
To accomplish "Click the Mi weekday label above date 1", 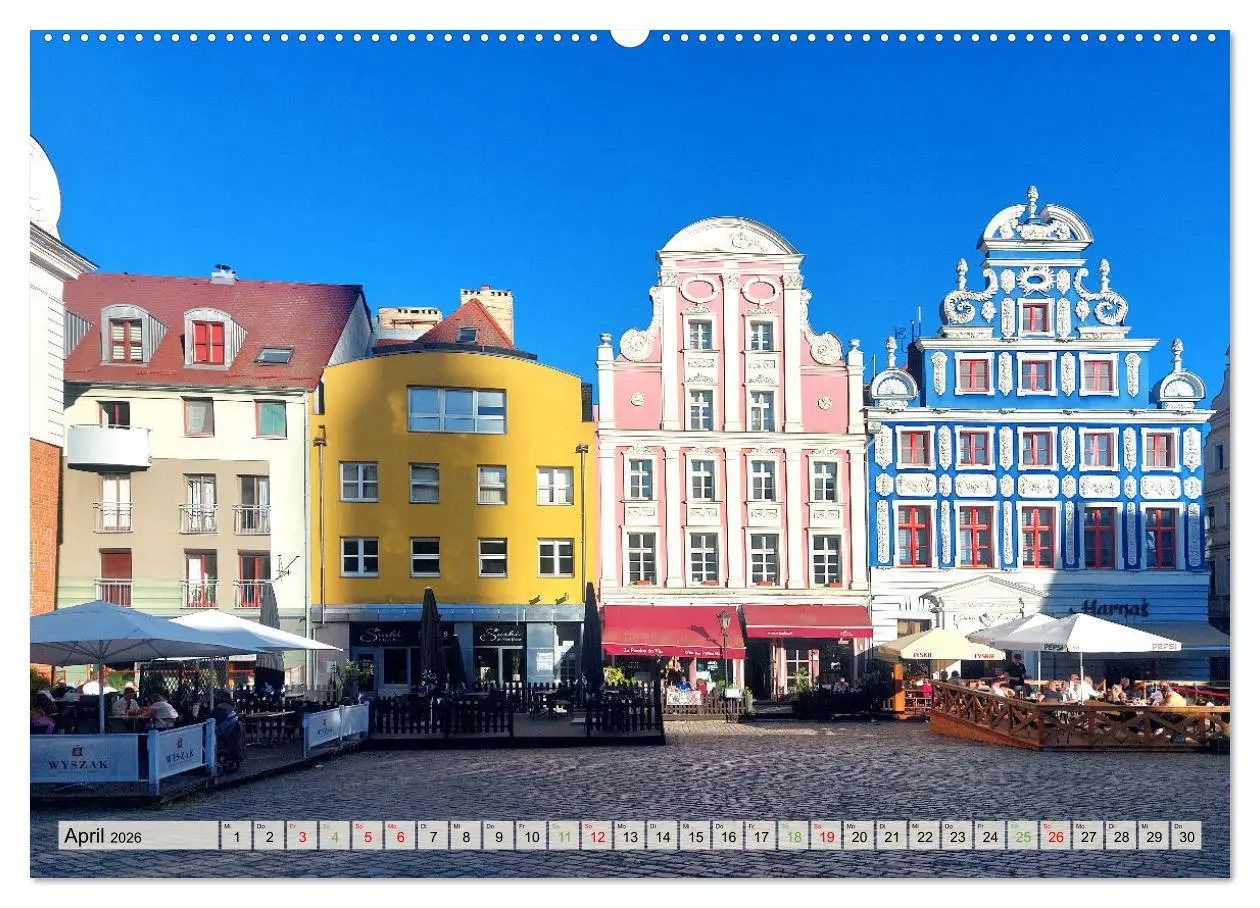I will click(x=227, y=827).
